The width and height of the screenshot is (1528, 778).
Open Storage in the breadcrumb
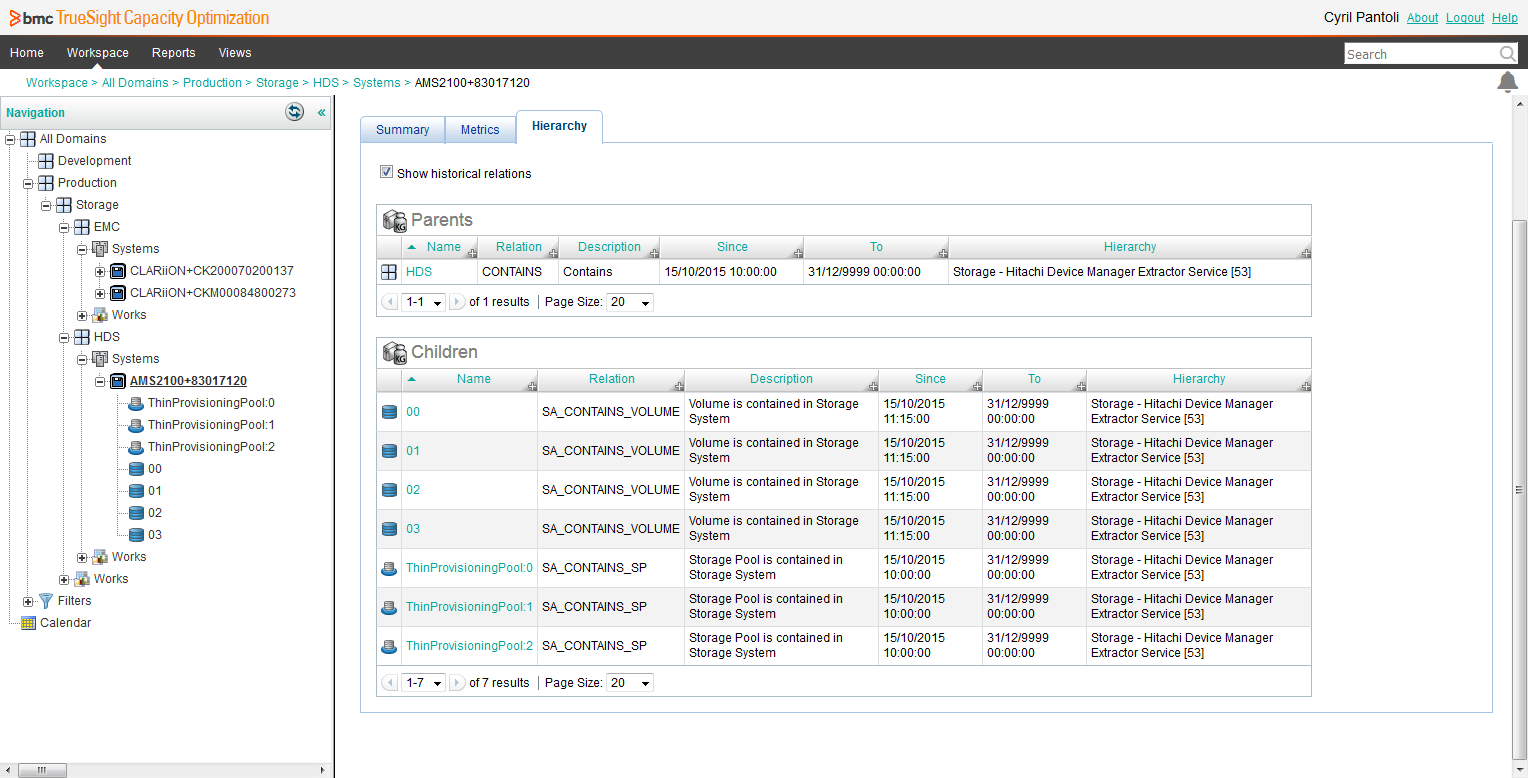tap(277, 83)
